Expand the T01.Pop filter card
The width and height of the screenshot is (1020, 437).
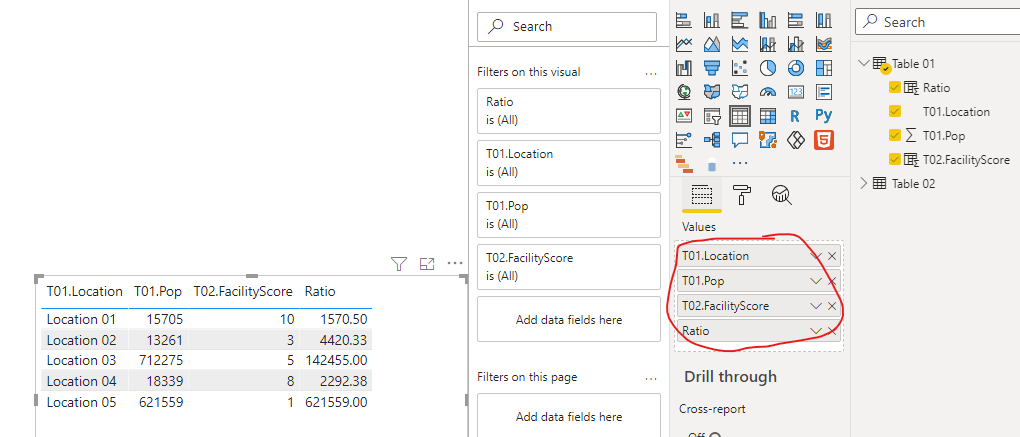click(569, 215)
